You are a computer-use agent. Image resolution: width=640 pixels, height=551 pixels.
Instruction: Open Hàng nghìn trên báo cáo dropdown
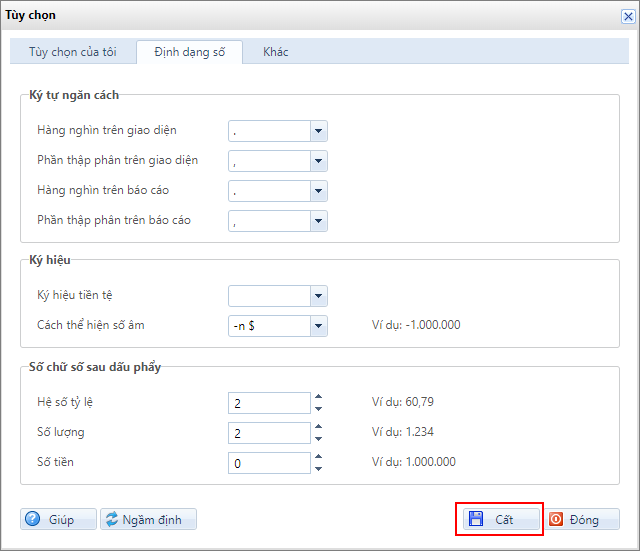click(x=318, y=191)
